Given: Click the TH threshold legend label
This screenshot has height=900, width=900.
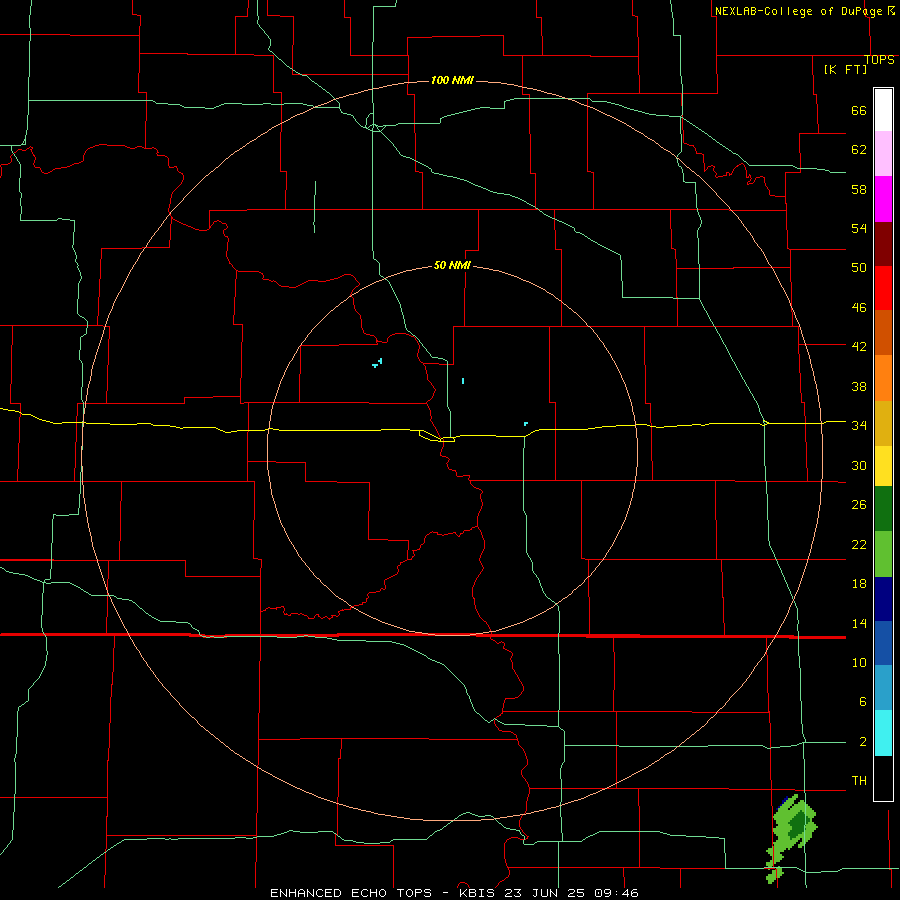Looking at the screenshot, I should pyautogui.click(x=859, y=781).
